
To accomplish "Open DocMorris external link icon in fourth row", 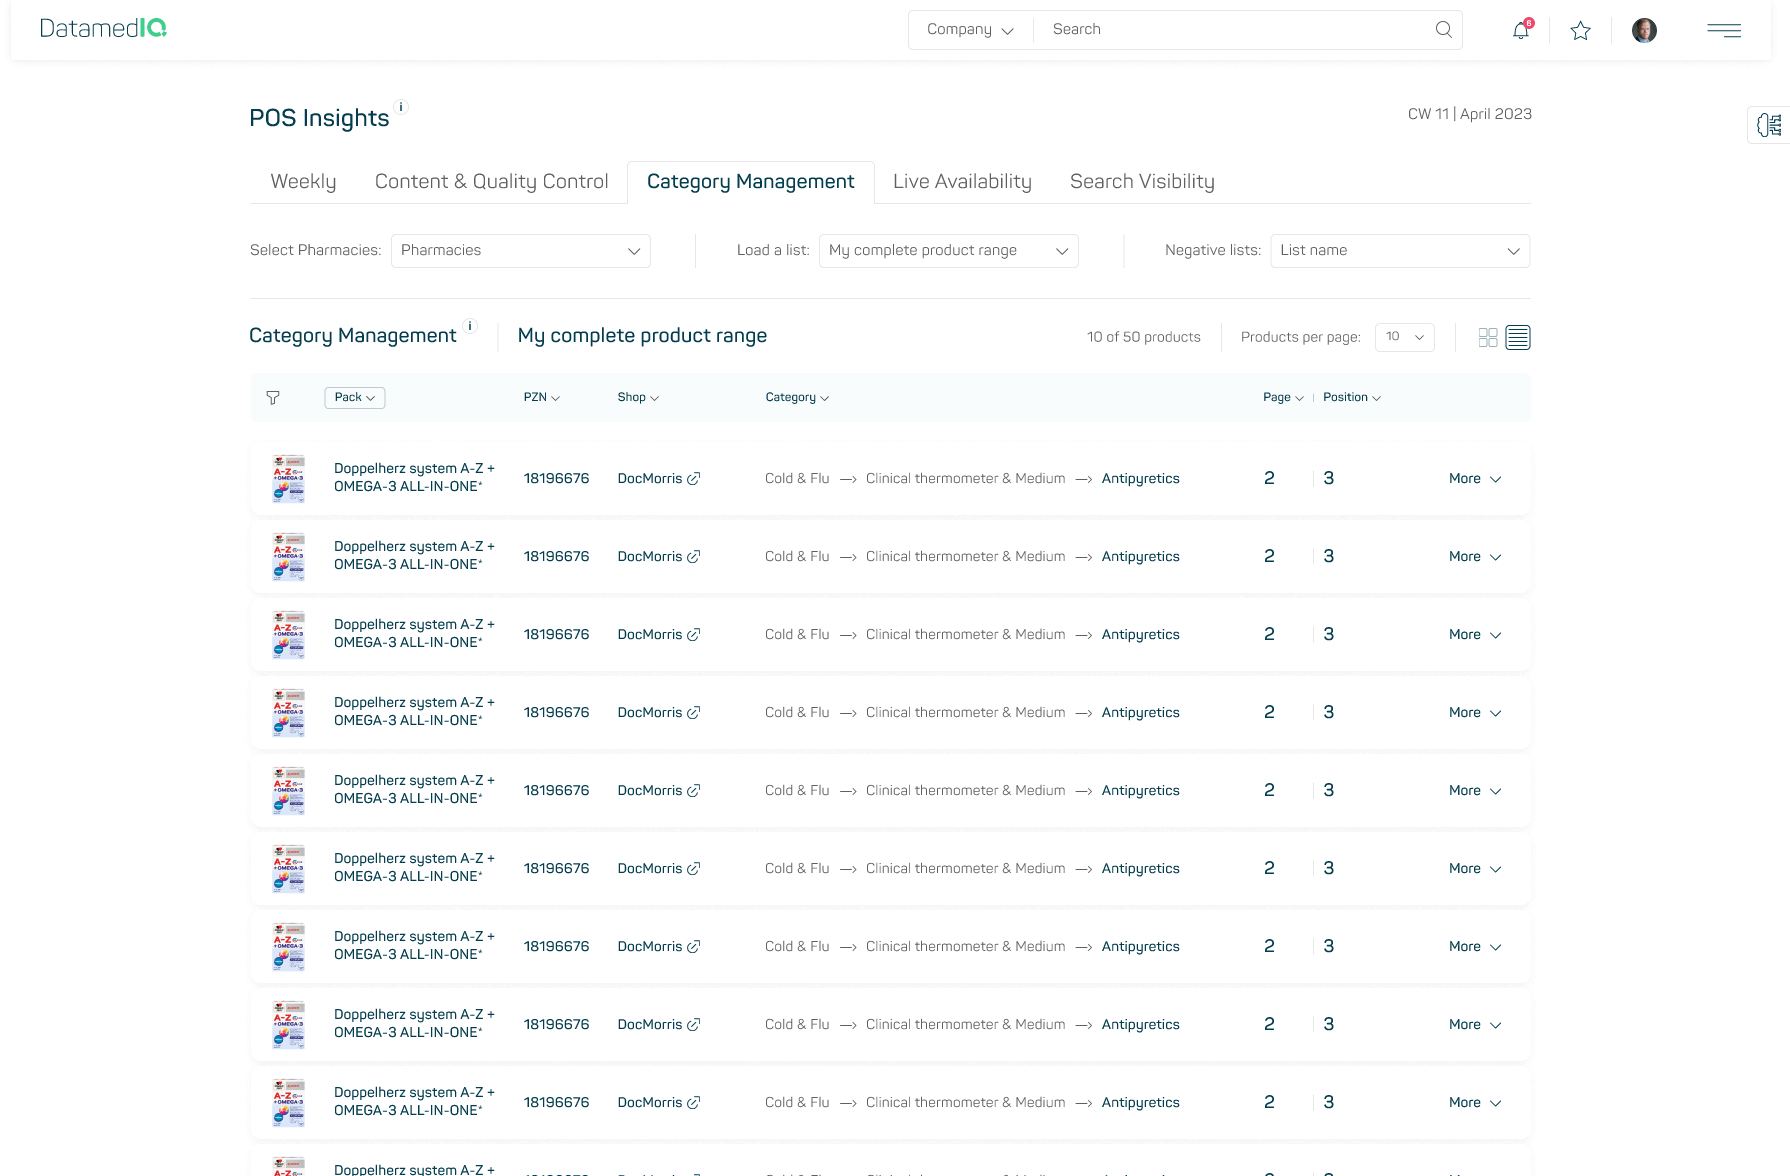I will point(694,713).
